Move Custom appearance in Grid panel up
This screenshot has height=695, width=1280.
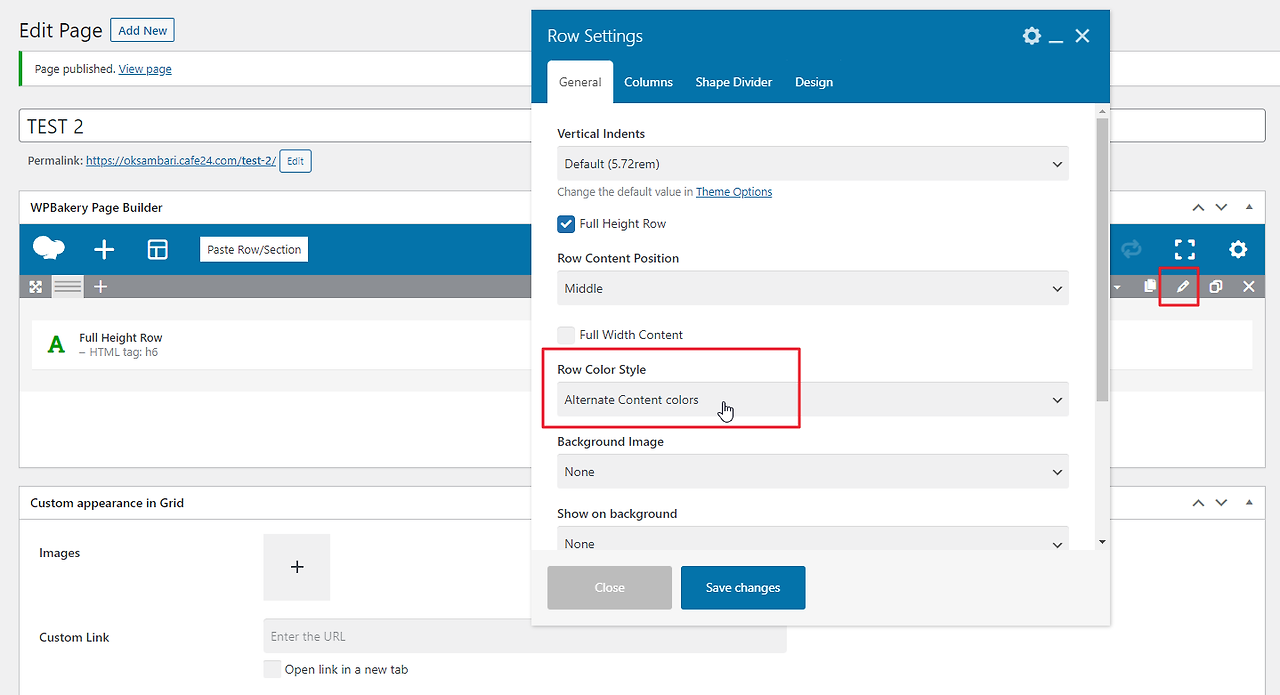point(1198,503)
